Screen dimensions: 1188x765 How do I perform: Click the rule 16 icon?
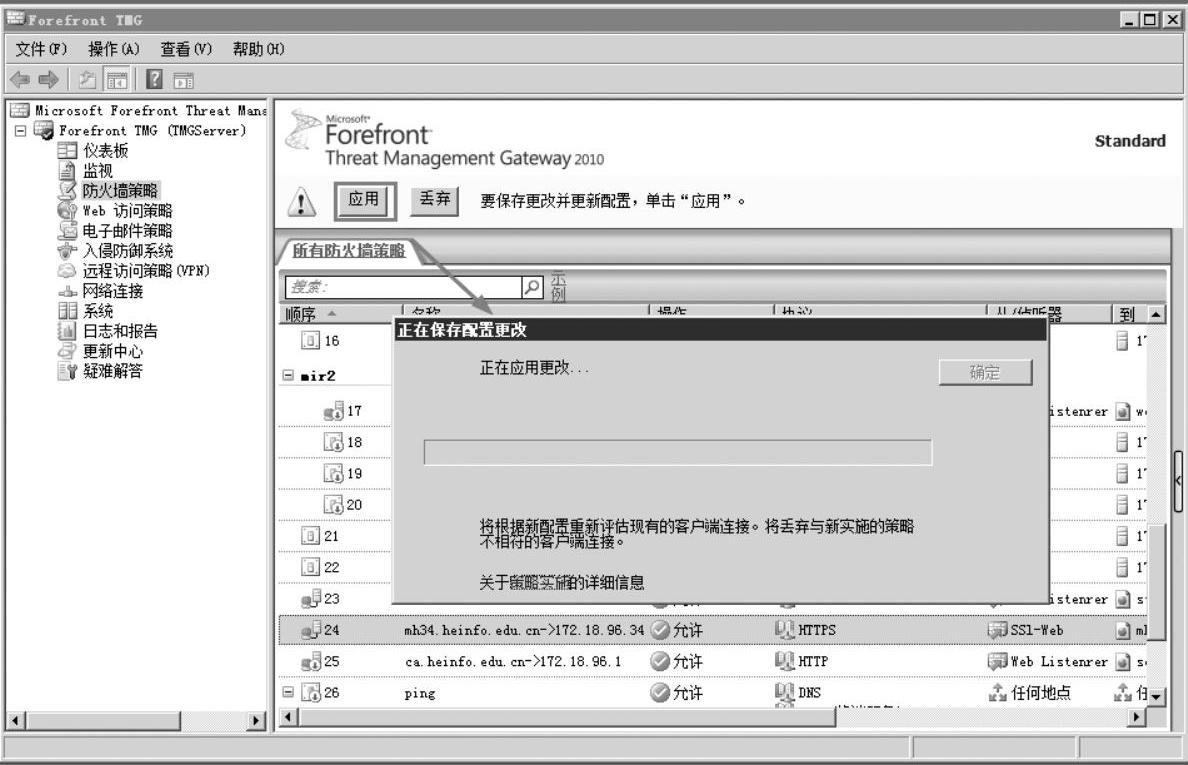click(310, 340)
